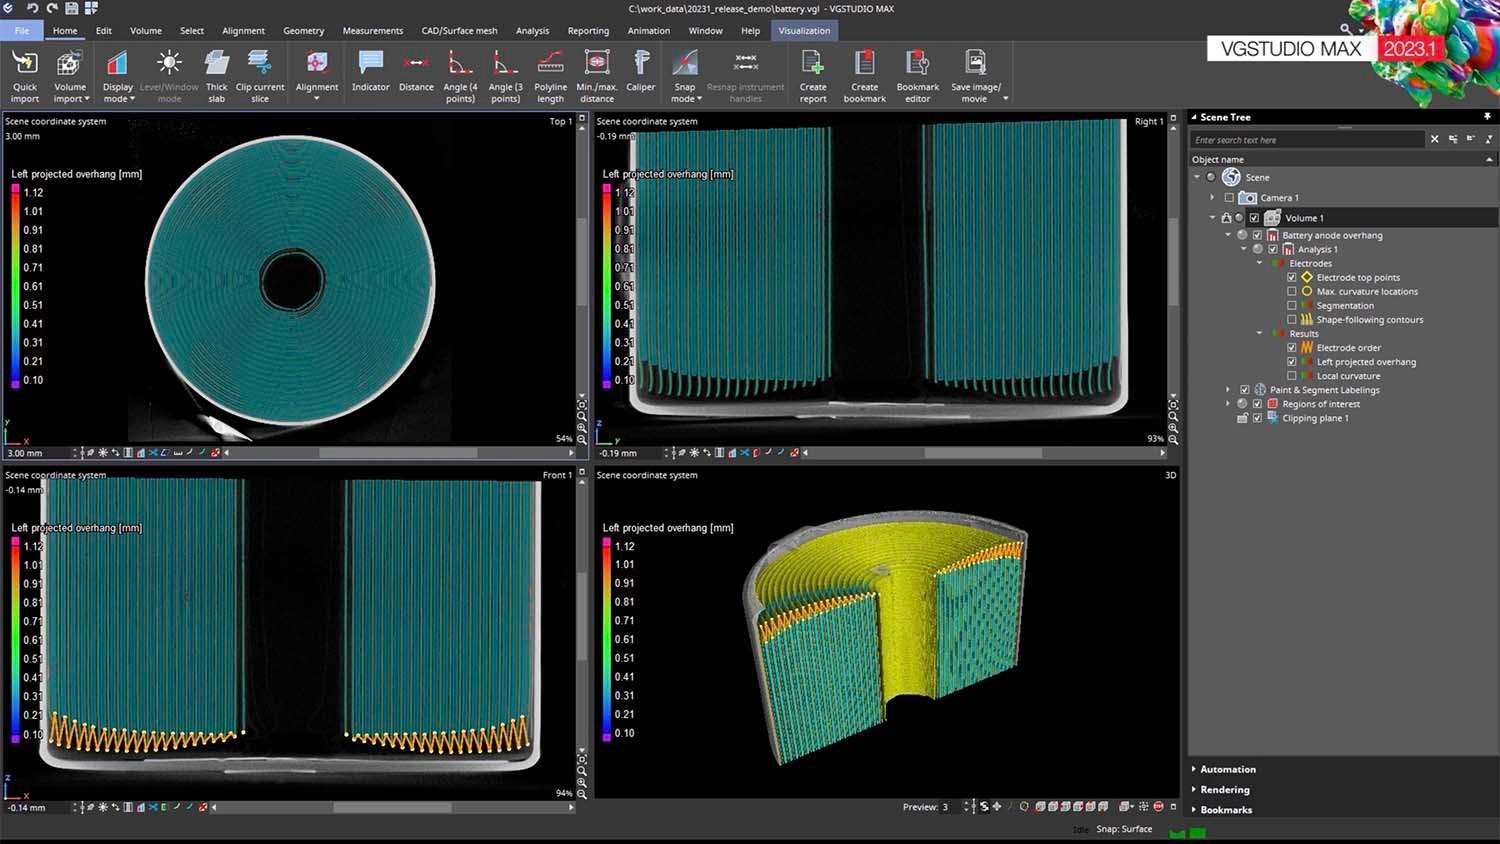Viewport: 1500px width, 844px height.
Task: Switch to the Visualization tab
Action: pos(804,31)
